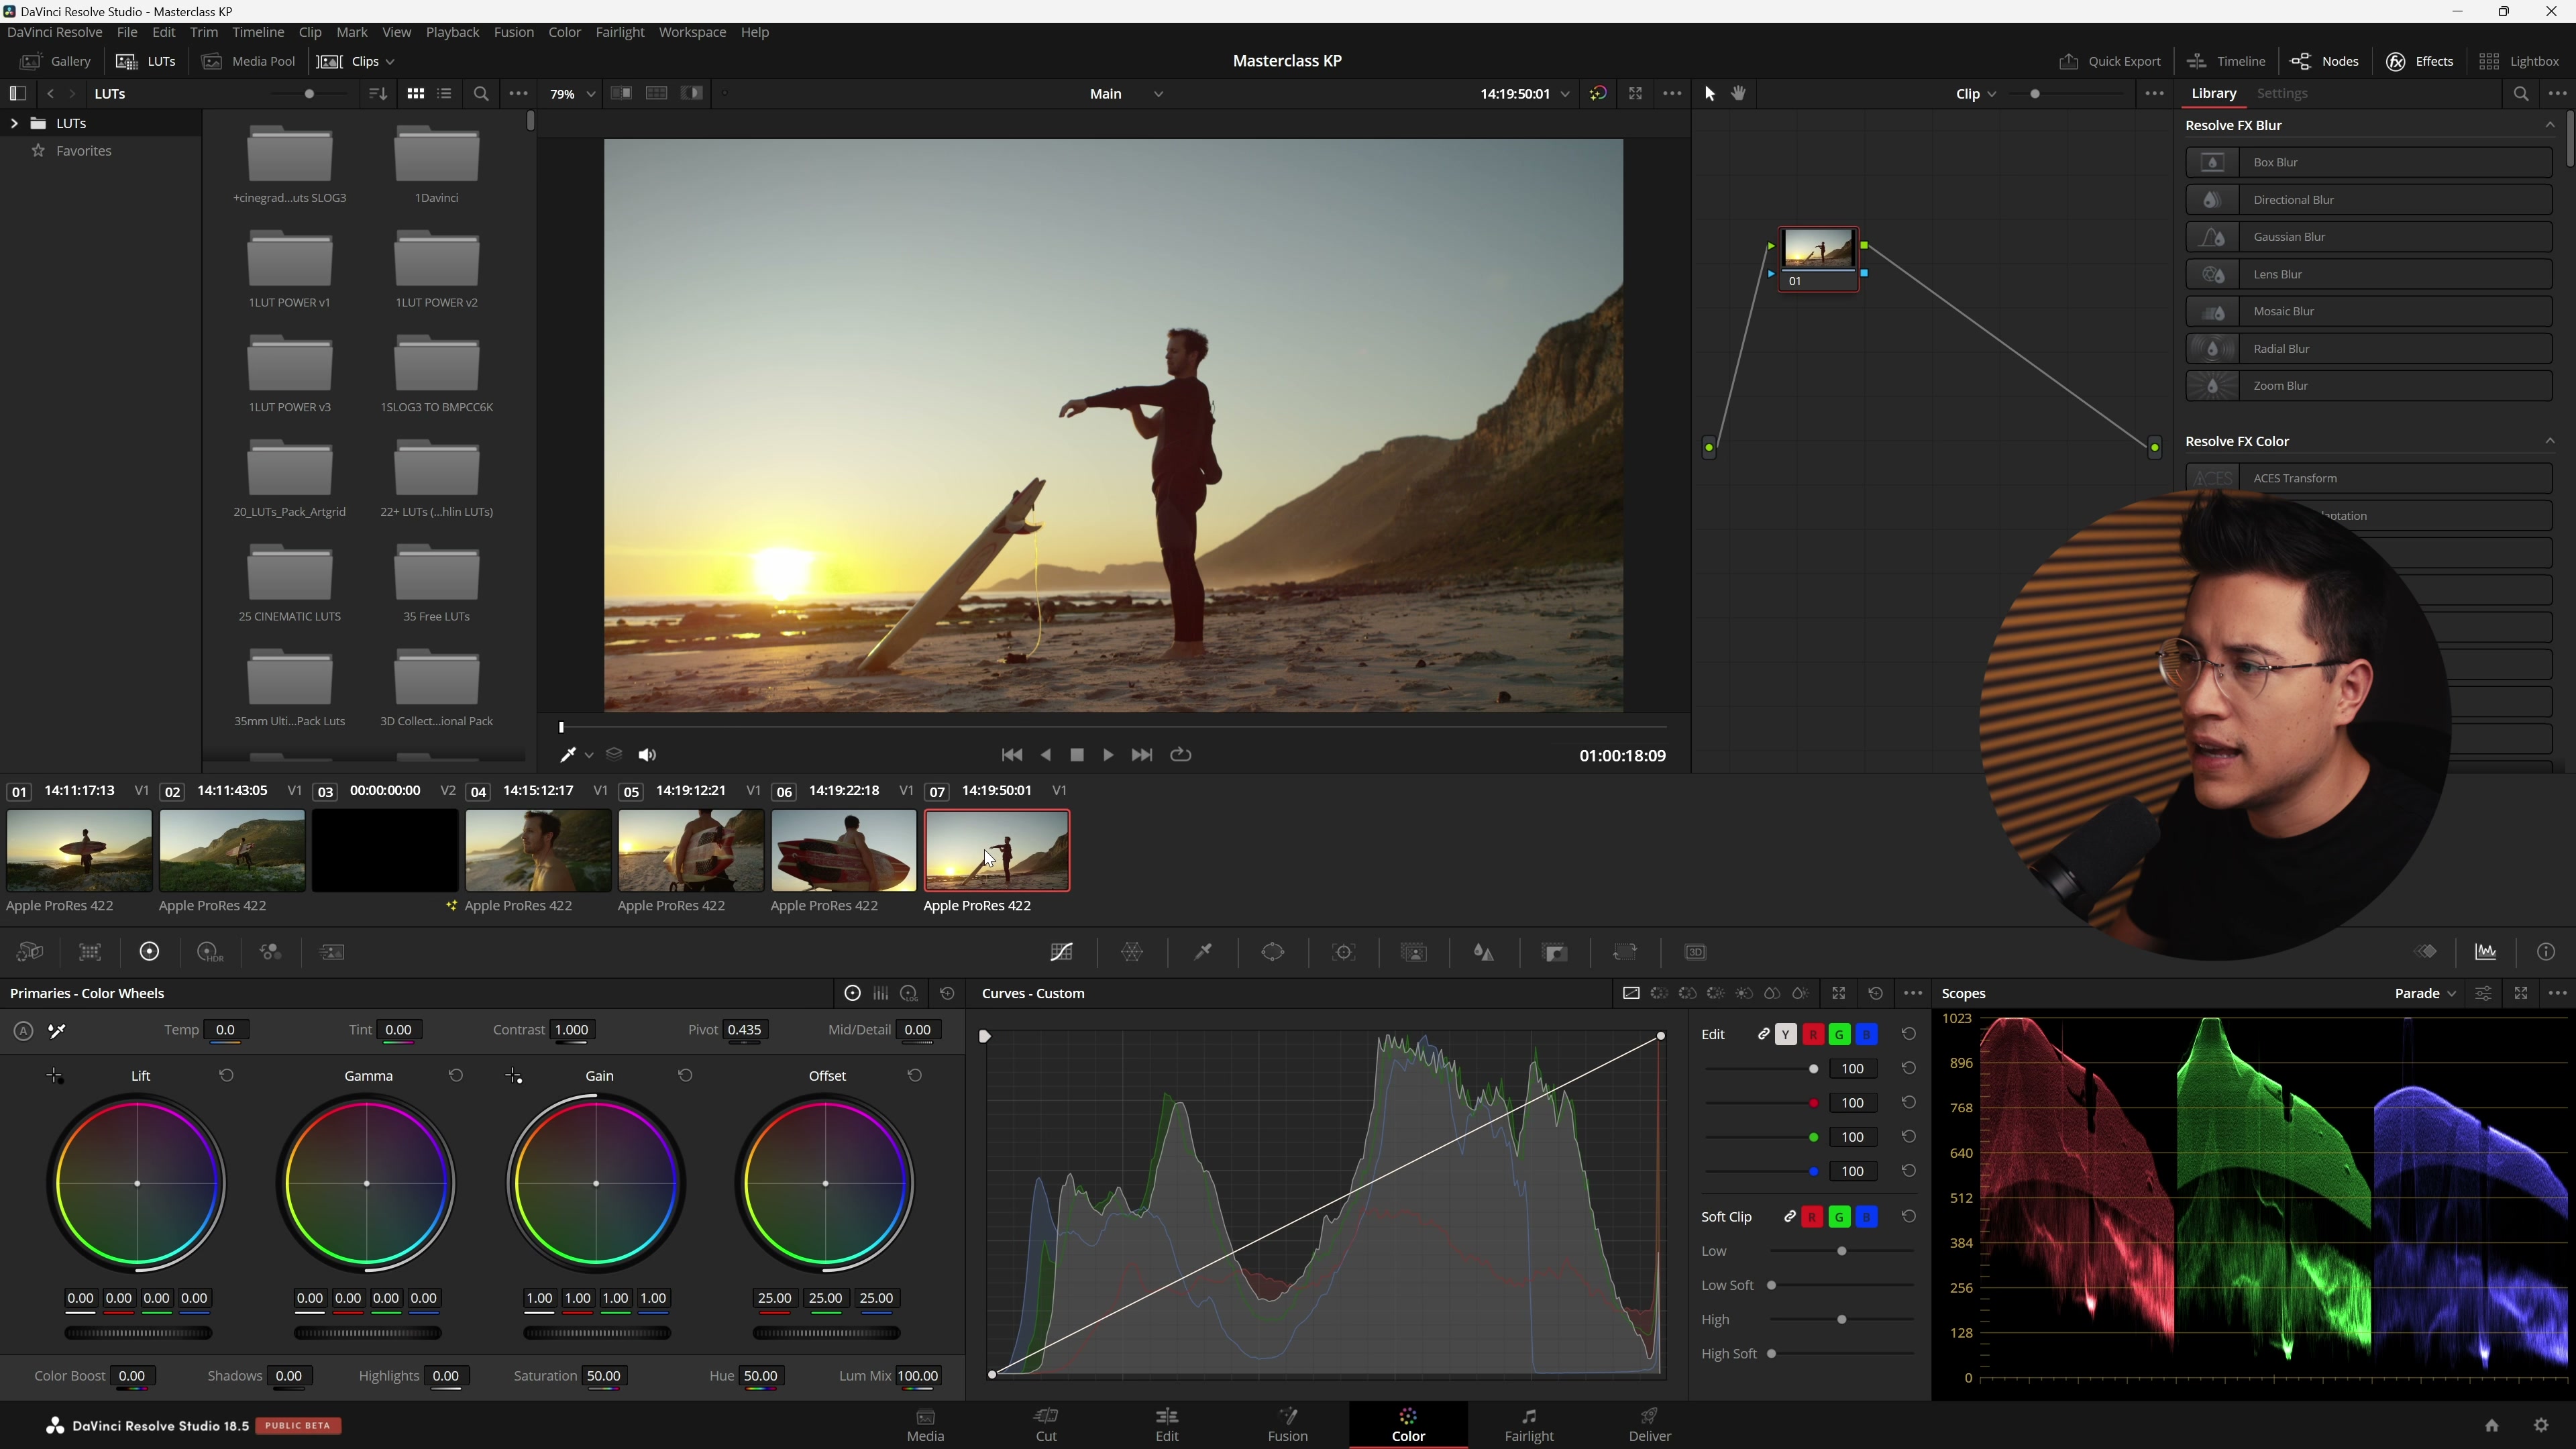Reset the Gamma wheel
This screenshot has width=2576, height=1449.
point(456,1076)
